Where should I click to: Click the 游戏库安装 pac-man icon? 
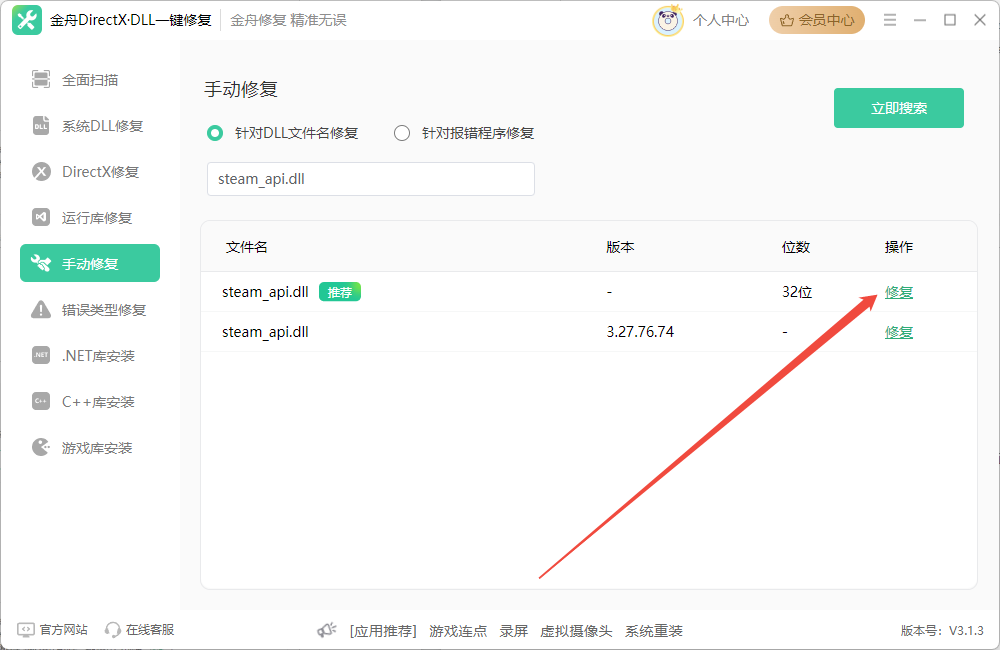tap(41, 447)
